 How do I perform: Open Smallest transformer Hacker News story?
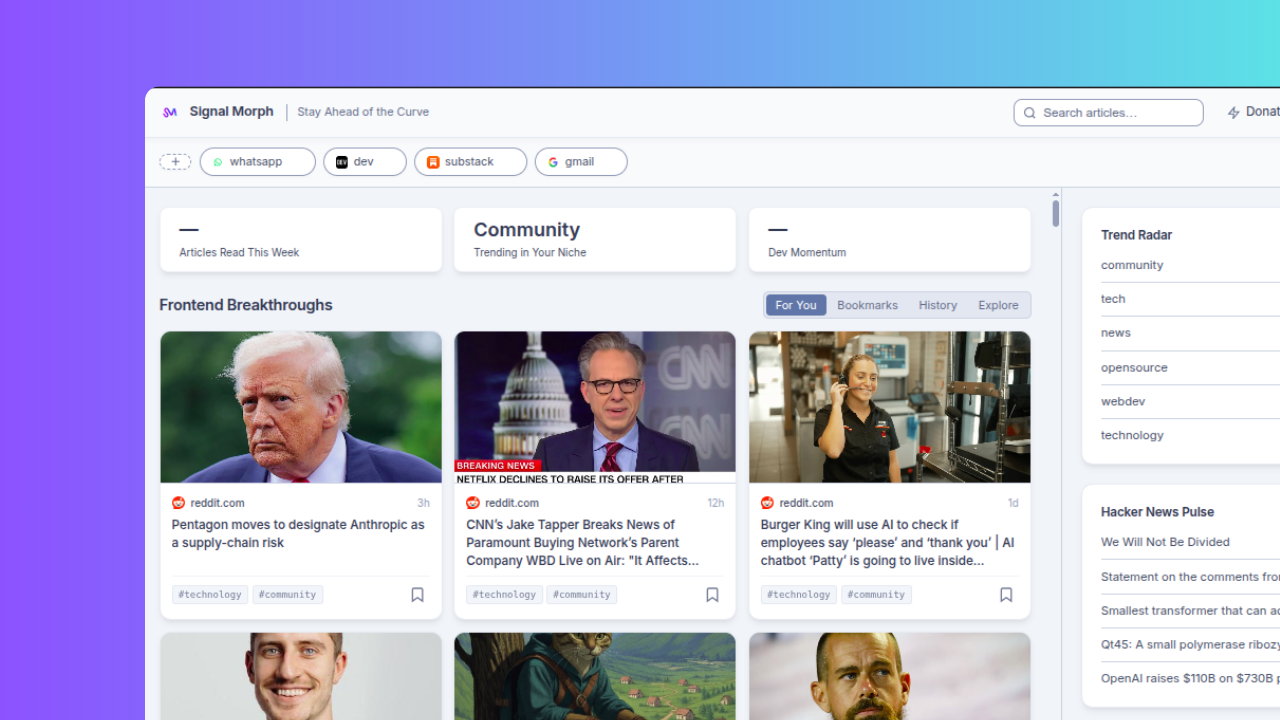(x=1190, y=611)
